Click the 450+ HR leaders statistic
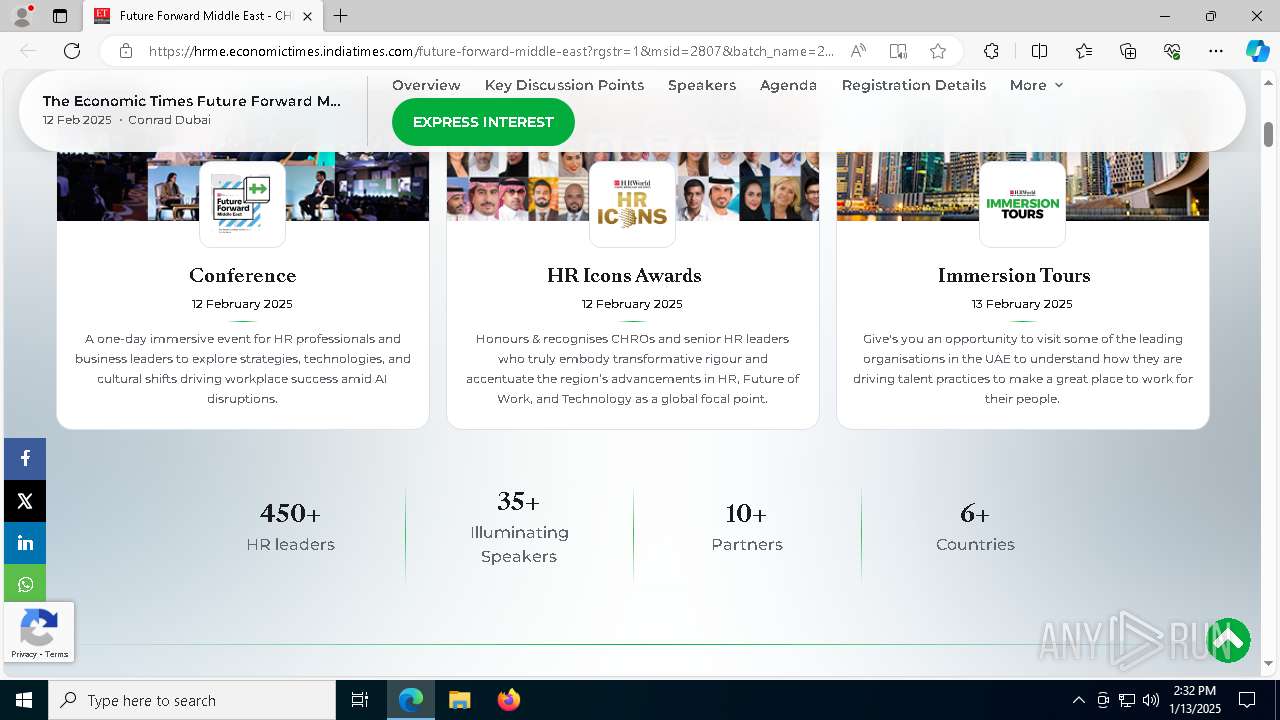This screenshot has height=720, width=1280. click(291, 527)
